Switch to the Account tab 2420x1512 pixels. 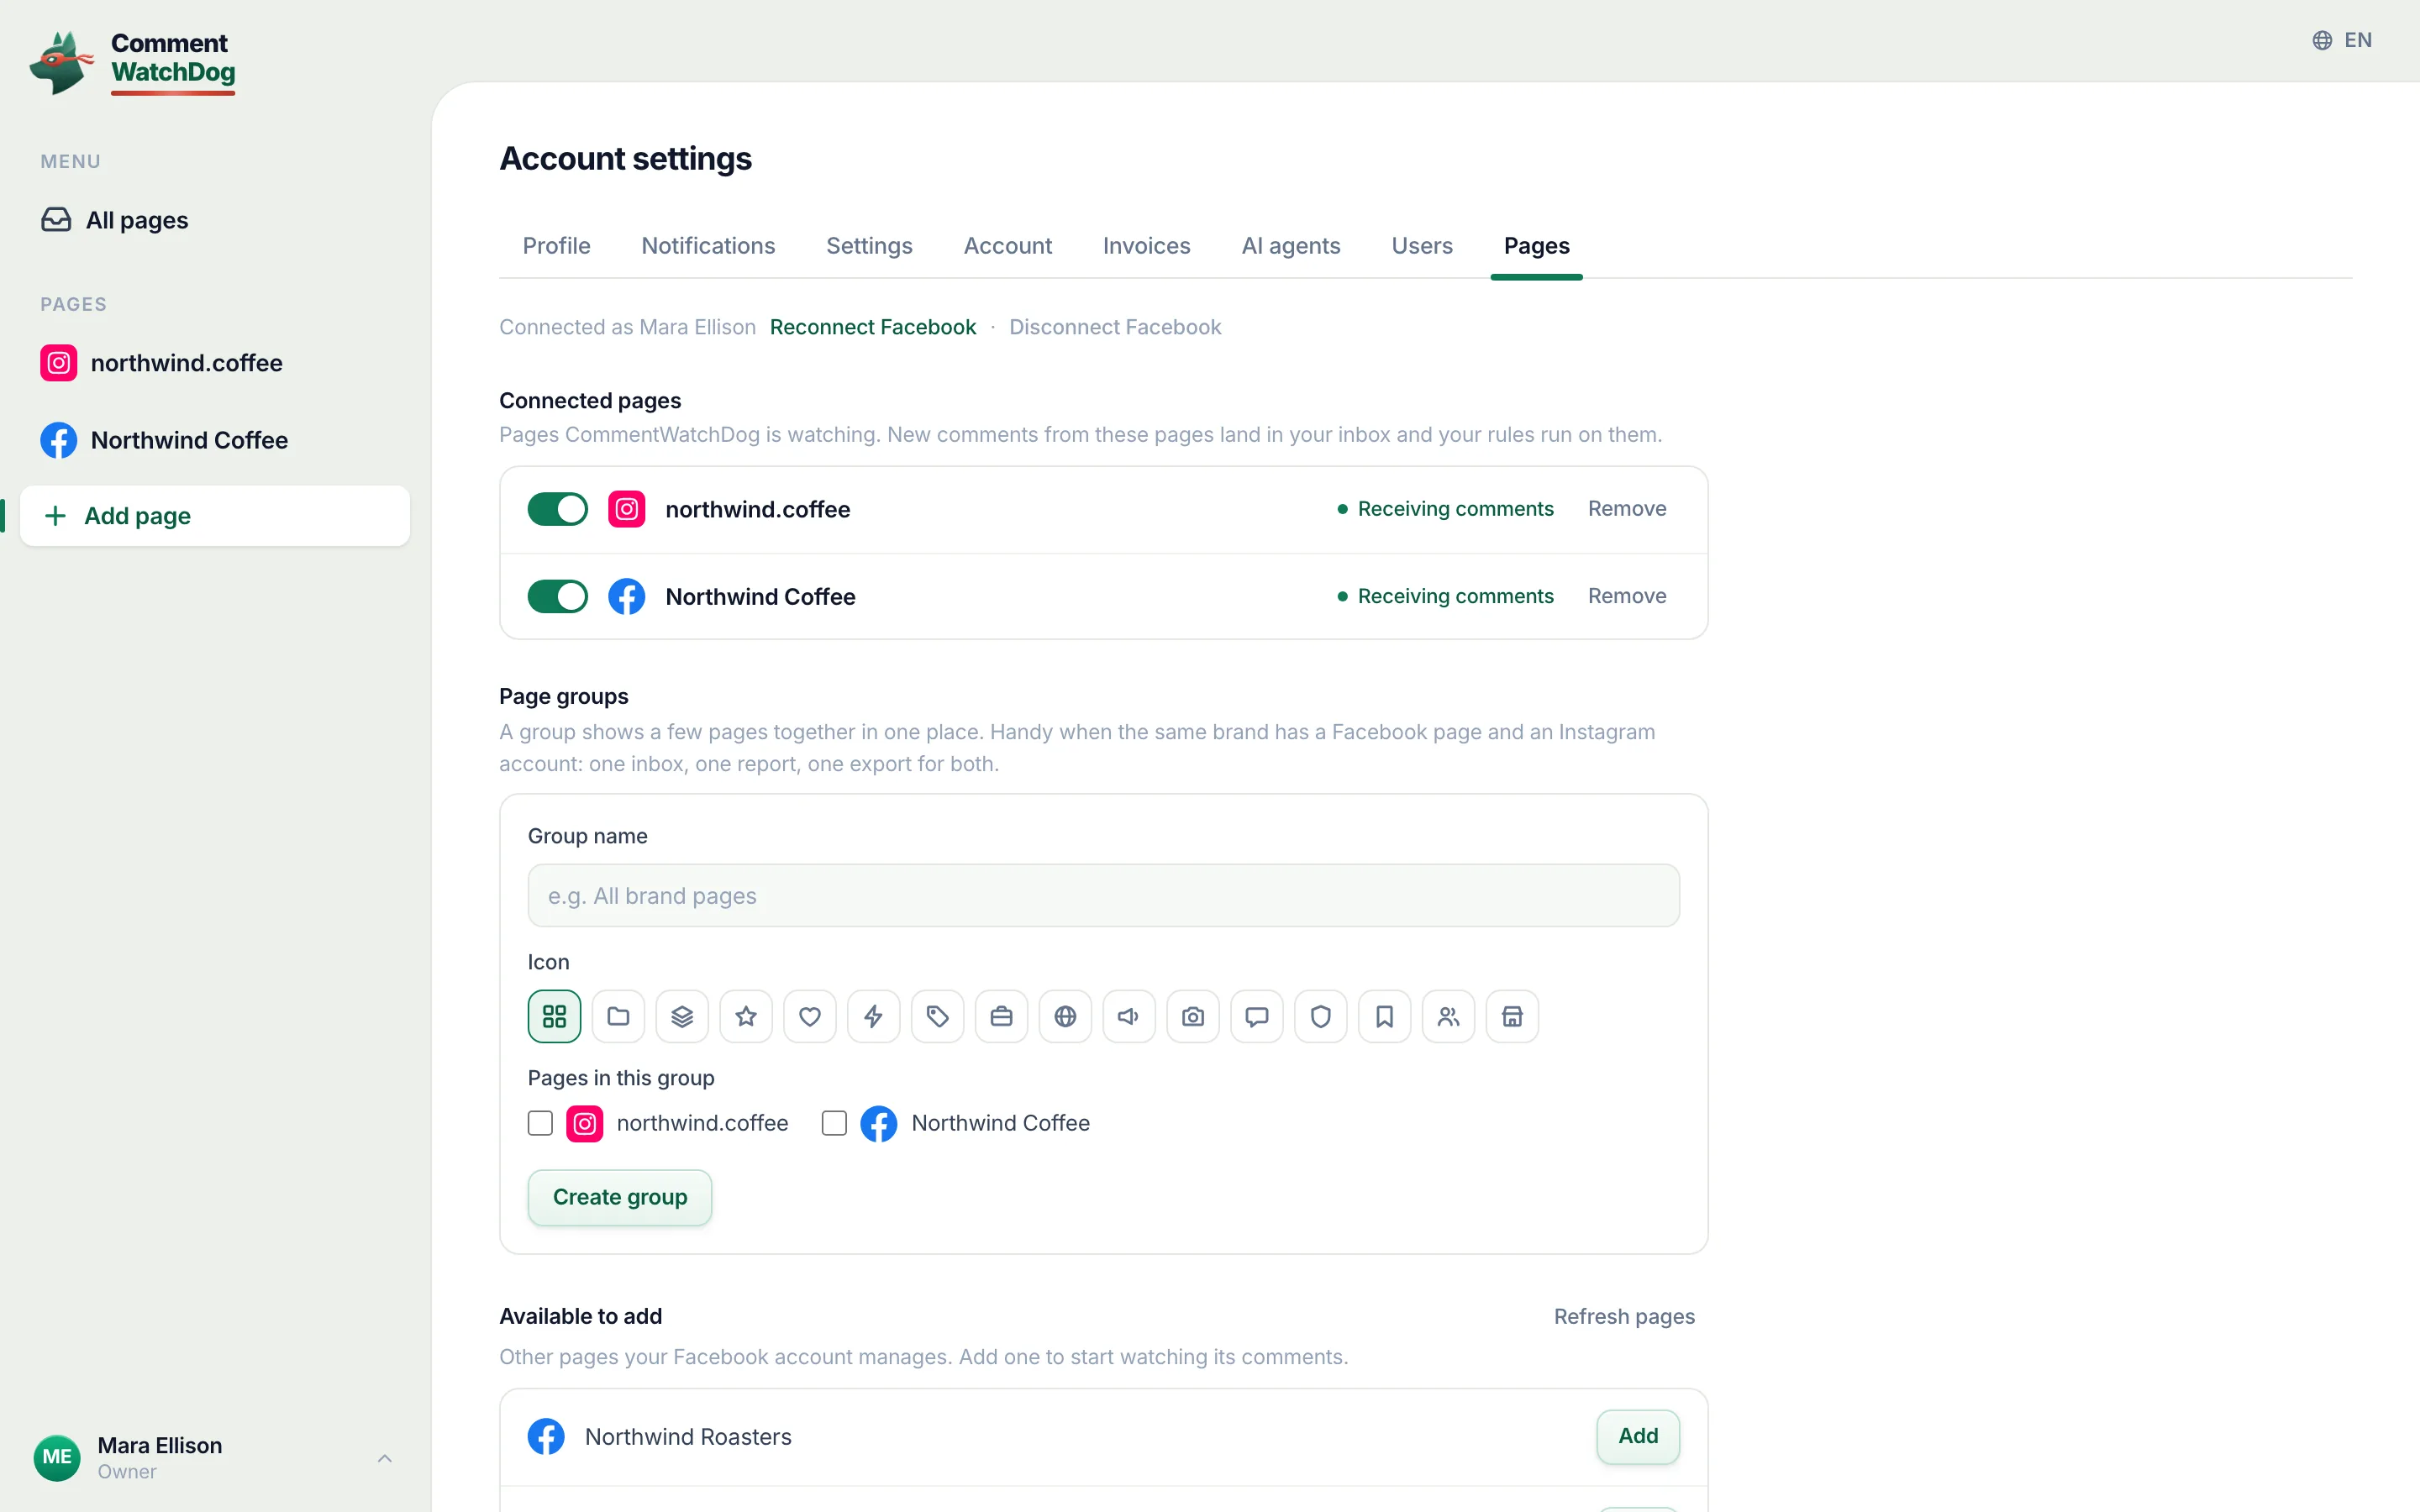click(1007, 246)
